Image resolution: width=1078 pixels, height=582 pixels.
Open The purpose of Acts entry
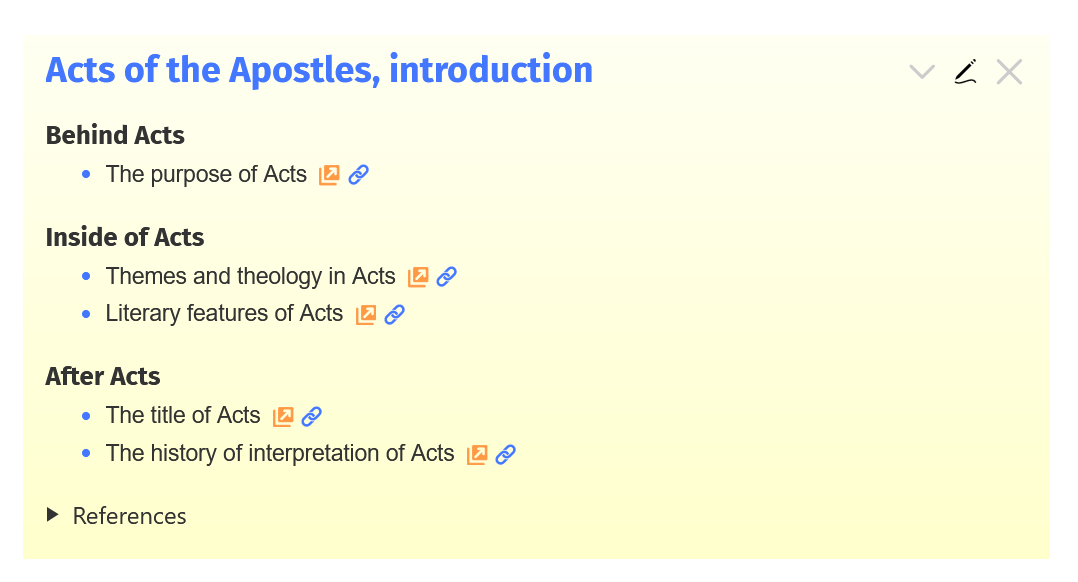(206, 174)
